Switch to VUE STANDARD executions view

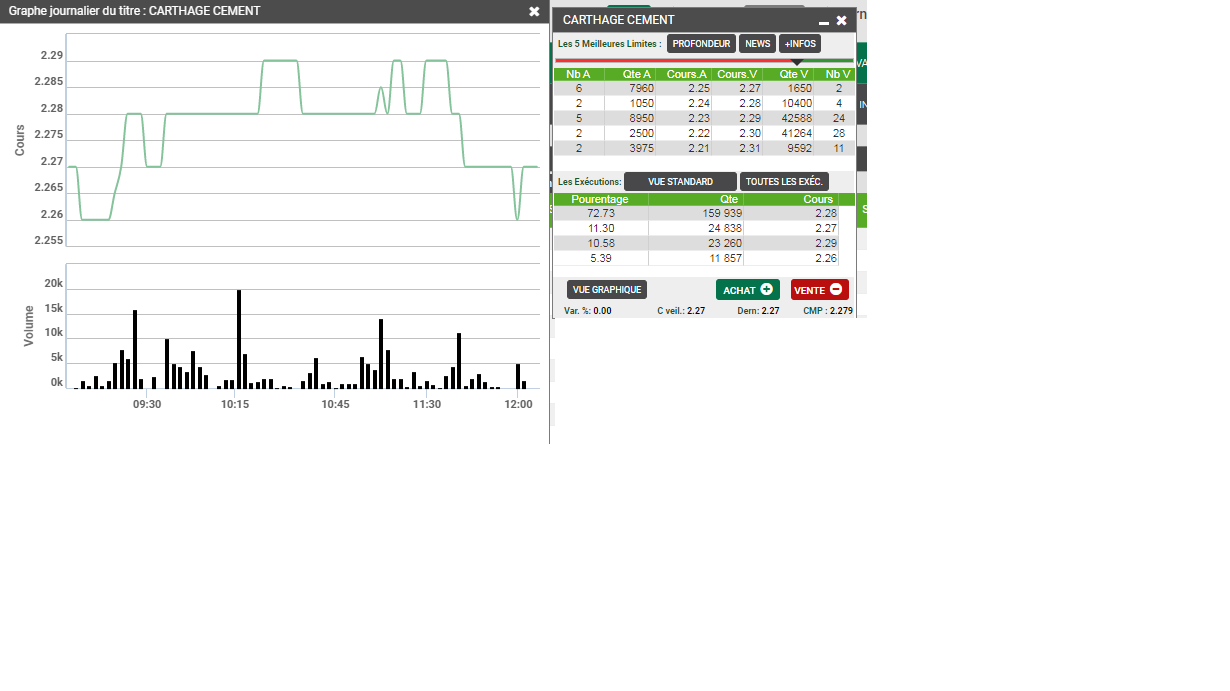click(x=680, y=182)
